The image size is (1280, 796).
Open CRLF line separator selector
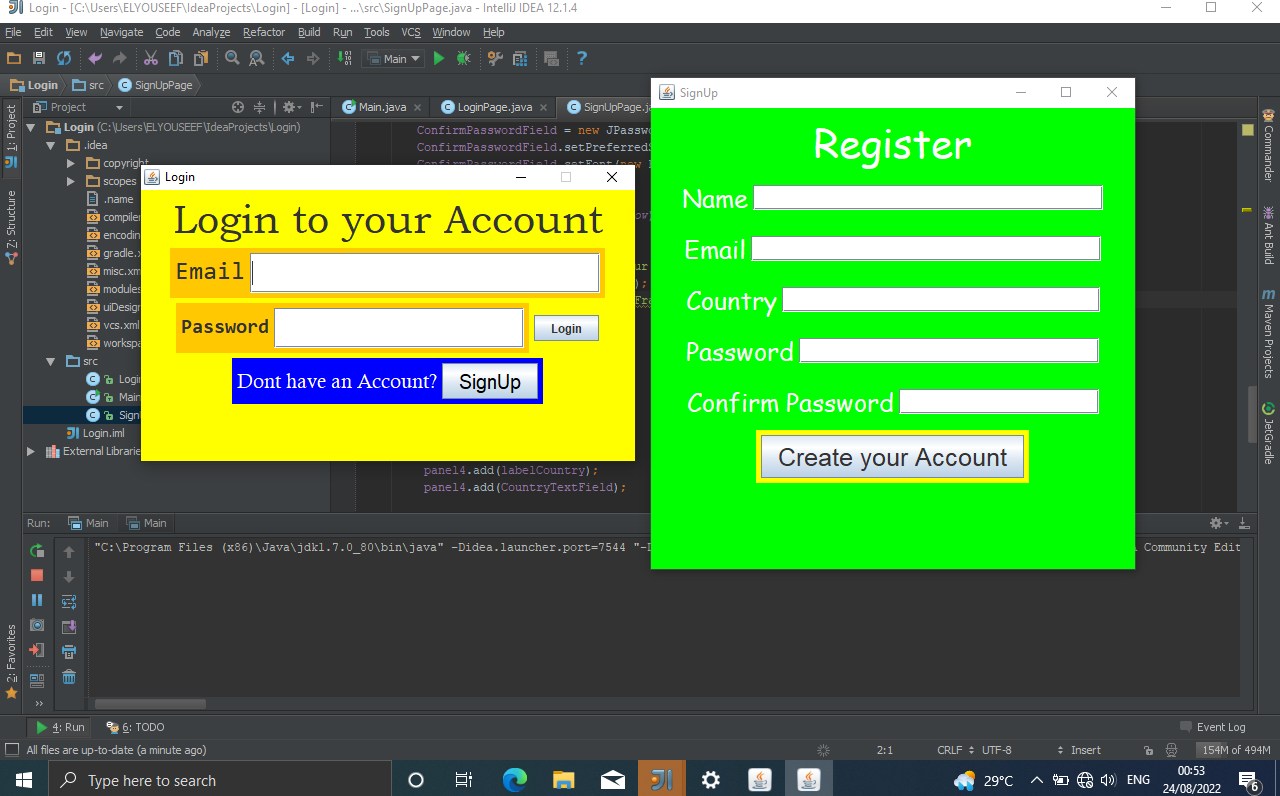[x=956, y=750]
